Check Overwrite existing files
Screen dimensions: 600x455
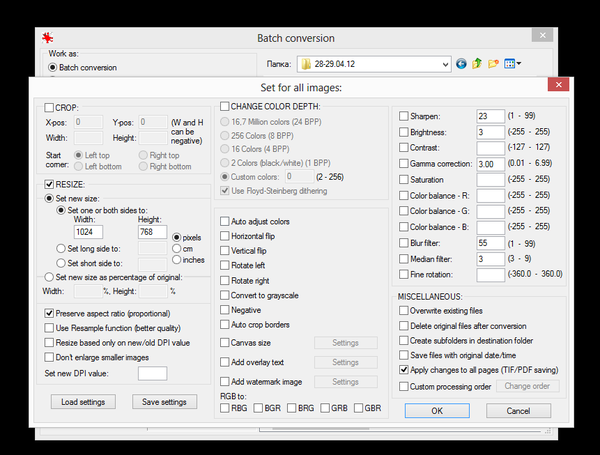click(x=404, y=310)
